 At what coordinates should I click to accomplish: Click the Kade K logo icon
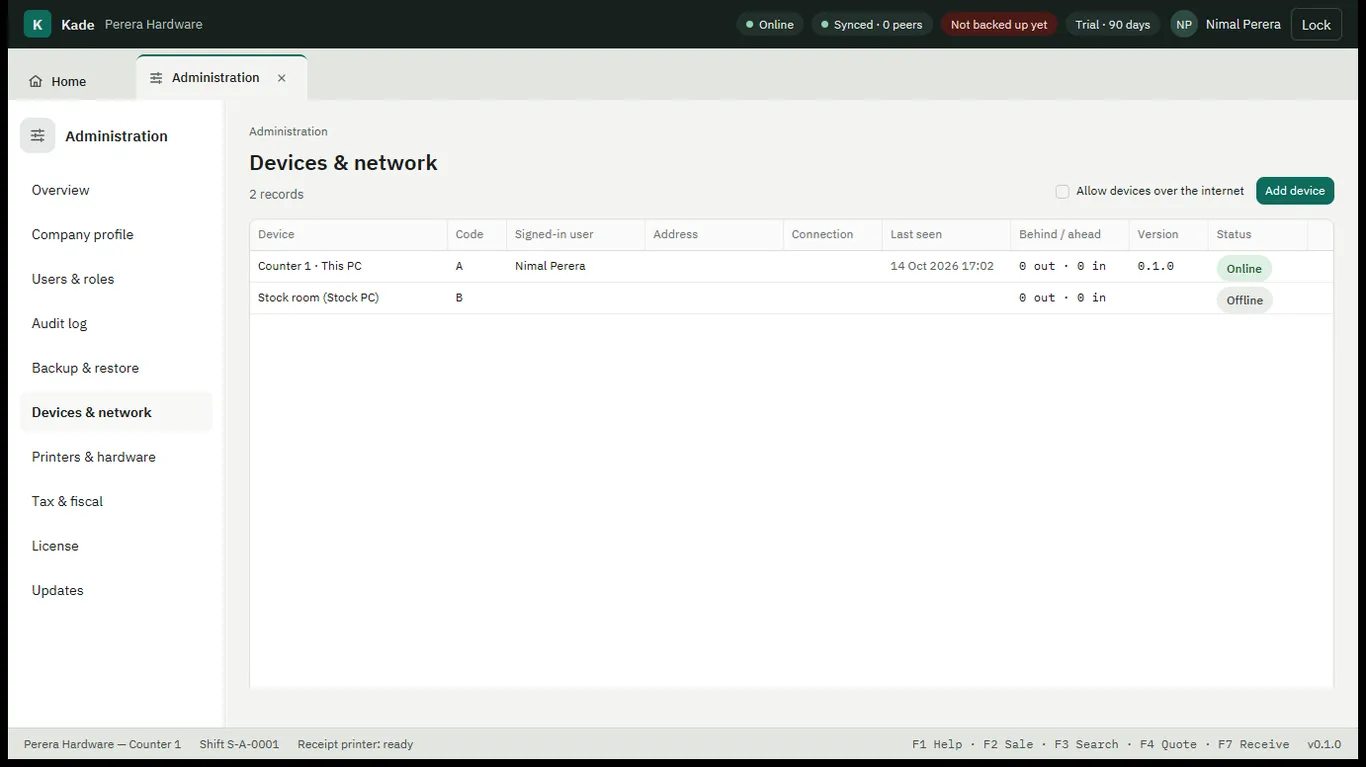(x=37, y=24)
